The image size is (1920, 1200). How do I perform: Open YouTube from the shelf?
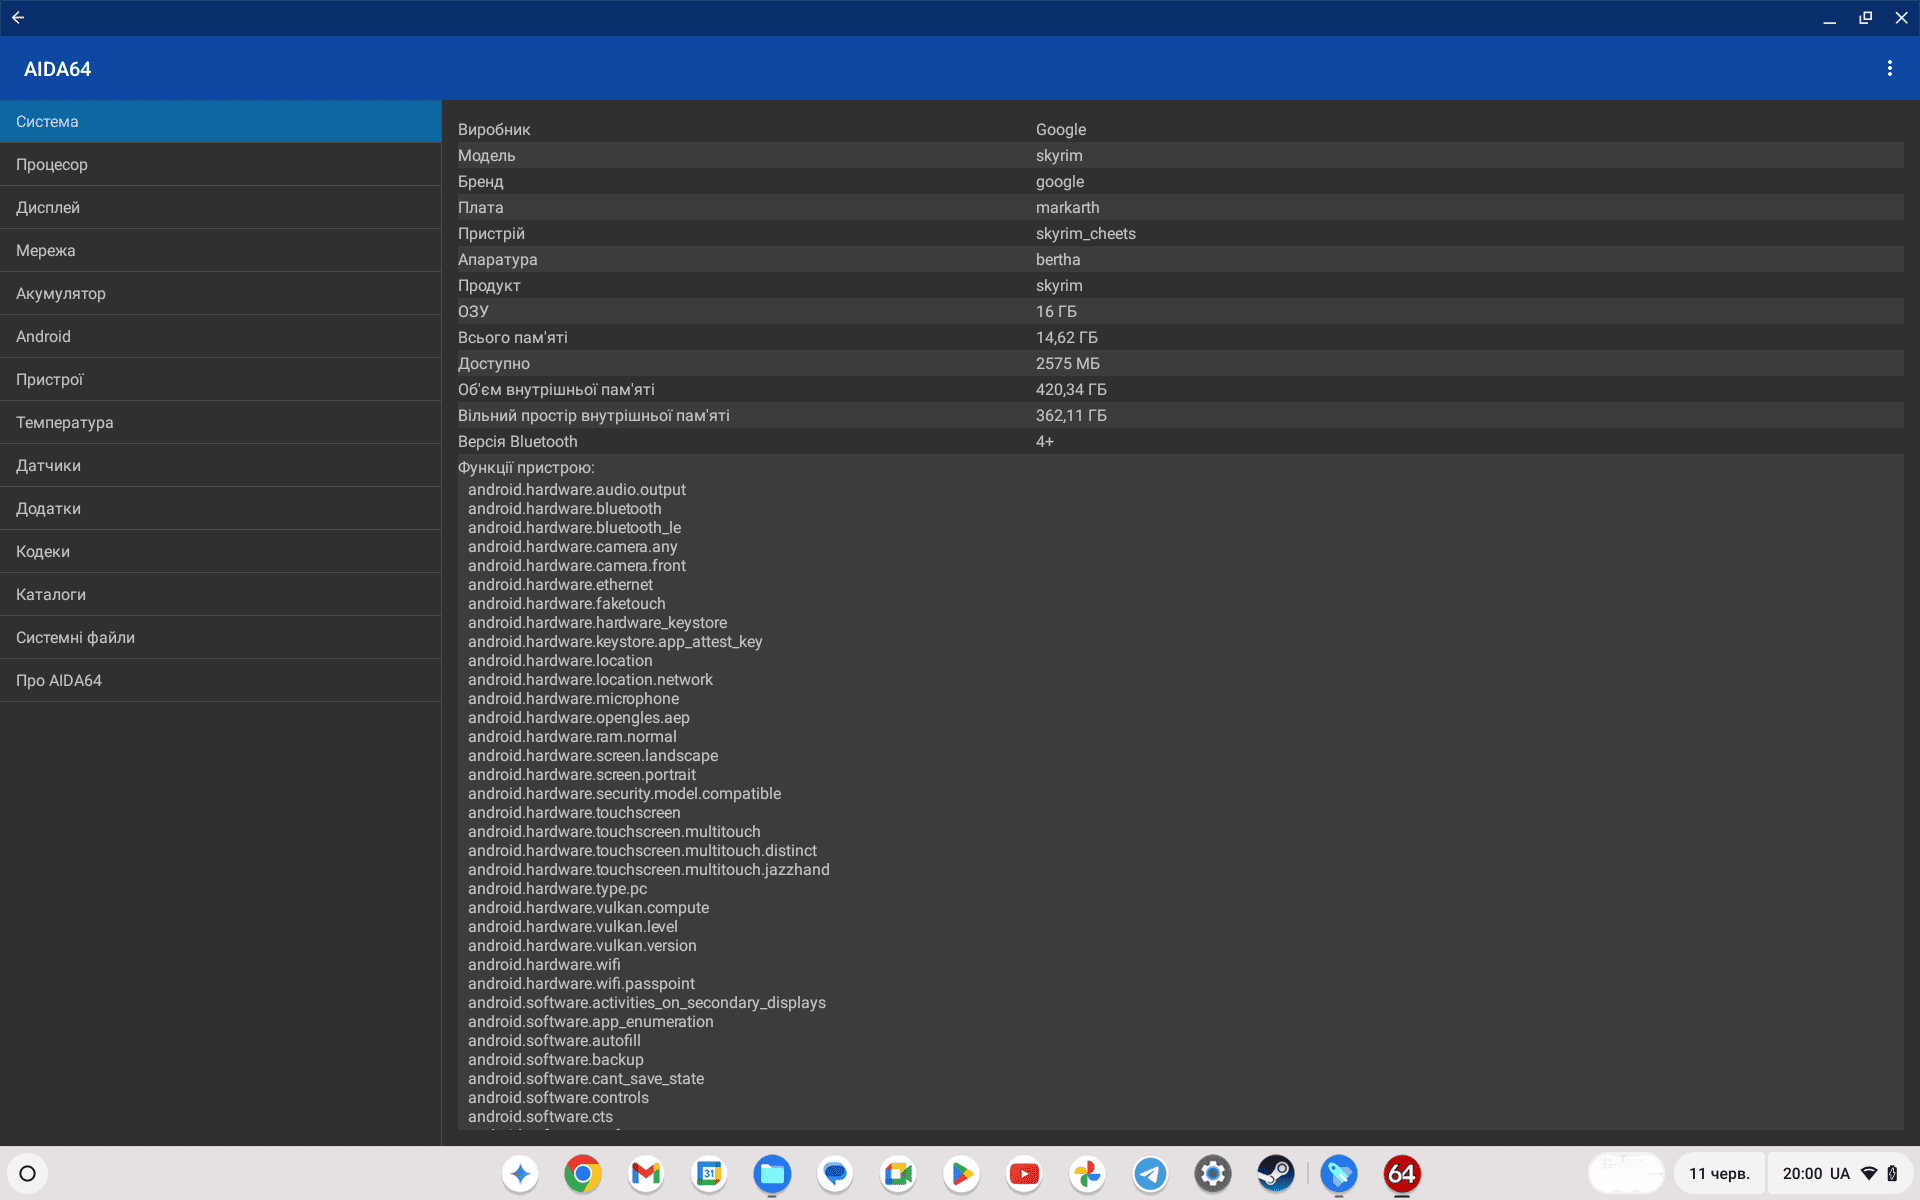[1024, 1173]
